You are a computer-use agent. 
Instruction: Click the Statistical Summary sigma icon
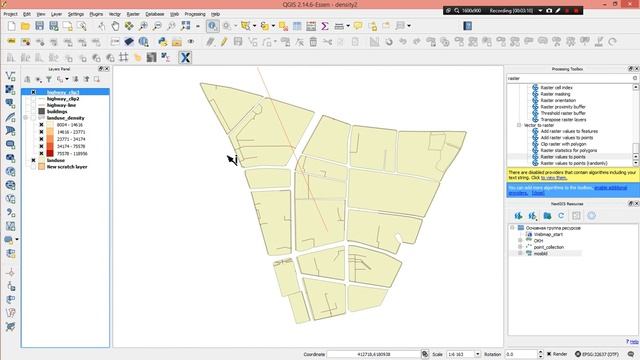(325, 26)
